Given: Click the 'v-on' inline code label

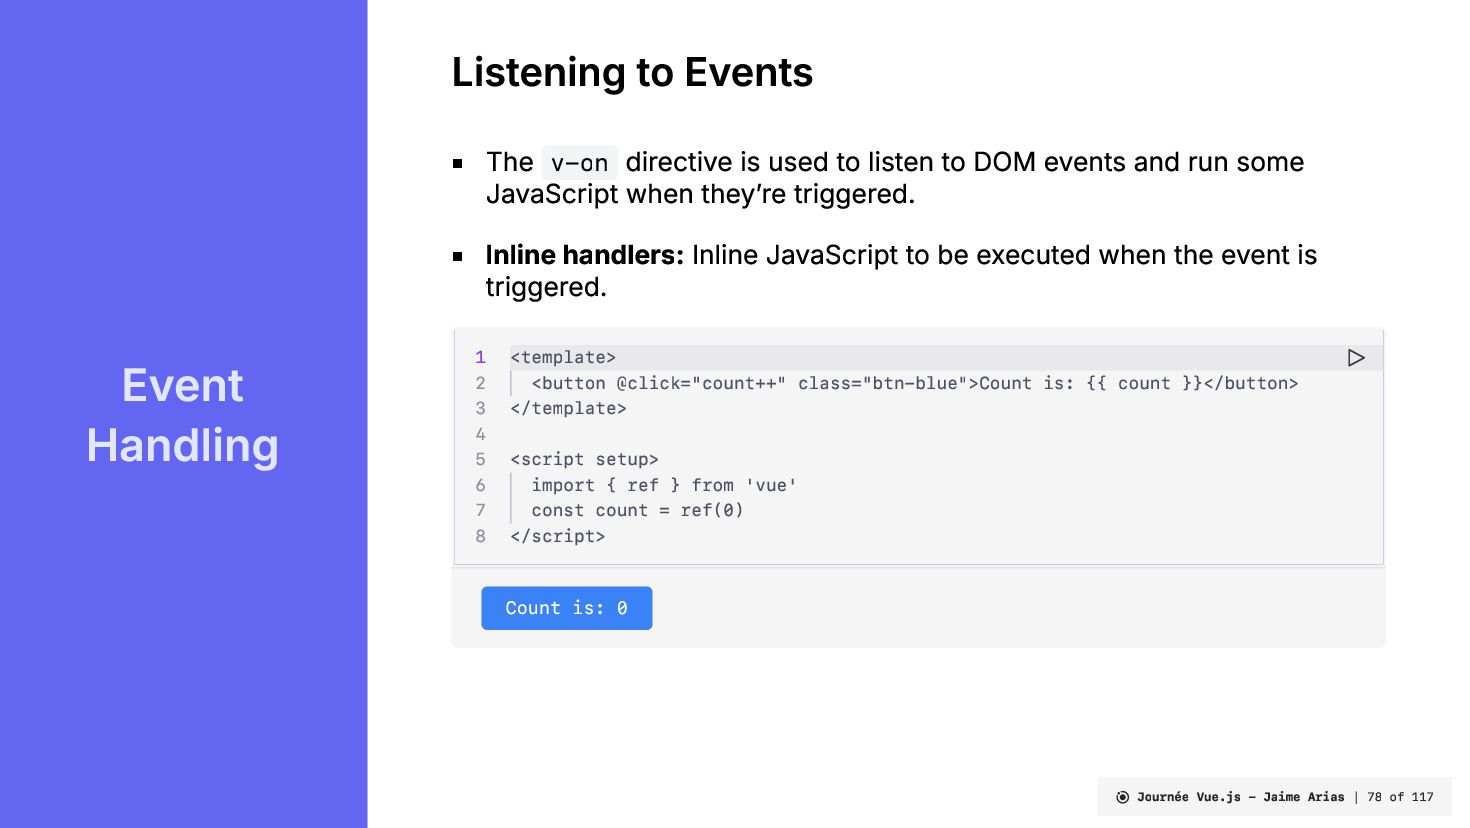Looking at the screenshot, I should tap(579, 163).
